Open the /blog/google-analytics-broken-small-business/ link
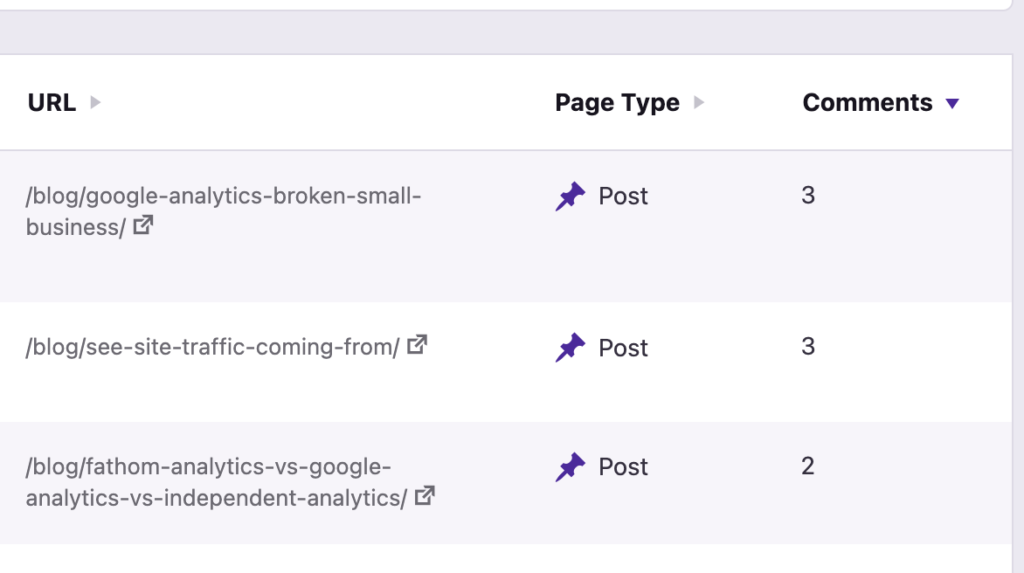The image size is (1024, 573). [x=223, y=197]
